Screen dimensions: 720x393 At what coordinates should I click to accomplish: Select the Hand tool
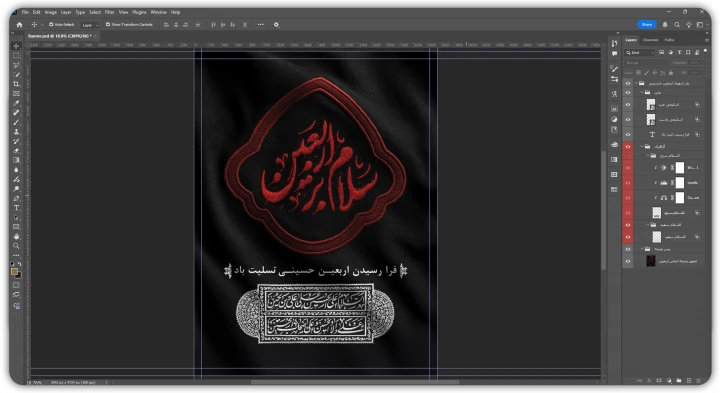pyautogui.click(x=17, y=236)
